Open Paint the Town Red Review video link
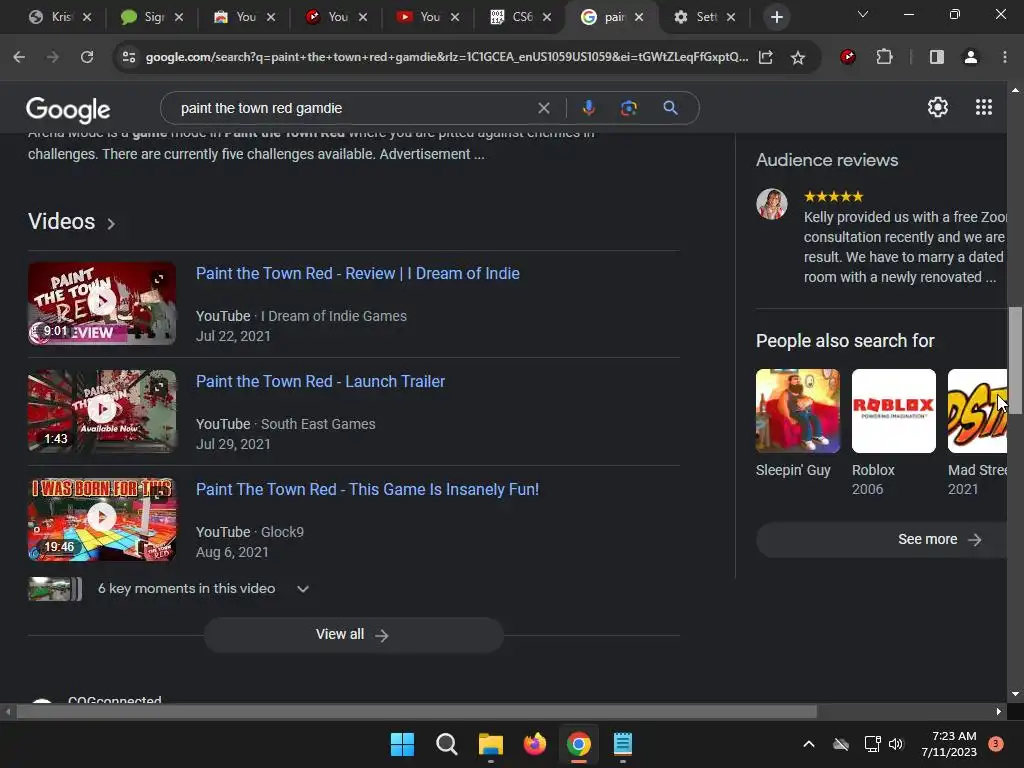This screenshot has width=1024, height=768. click(x=358, y=273)
